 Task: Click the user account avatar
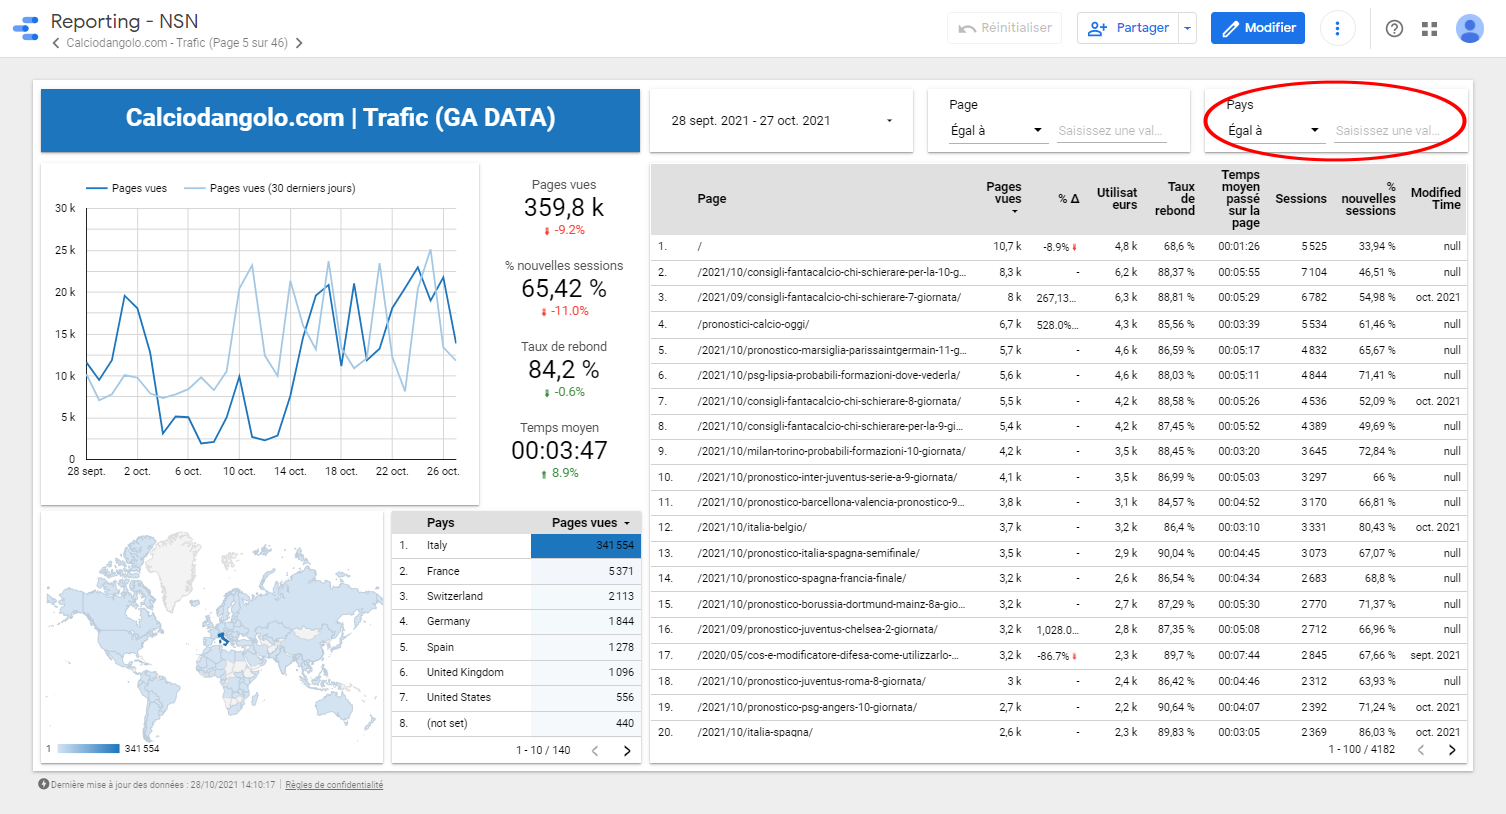[1469, 28]
